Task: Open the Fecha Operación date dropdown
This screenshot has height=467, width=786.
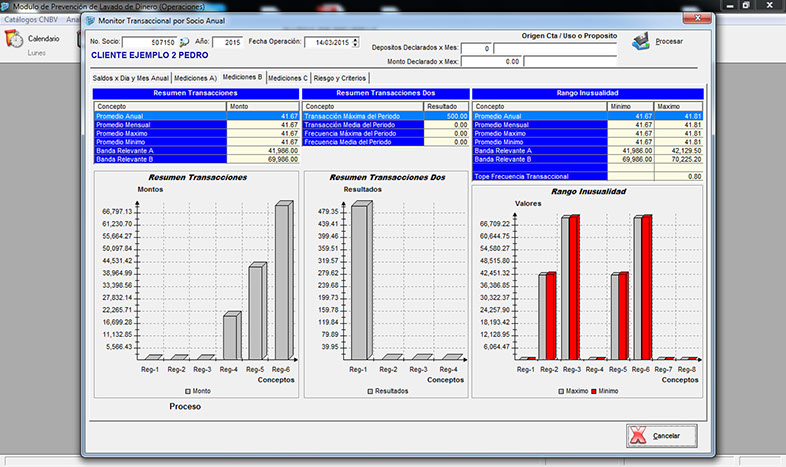Action: 355,43
